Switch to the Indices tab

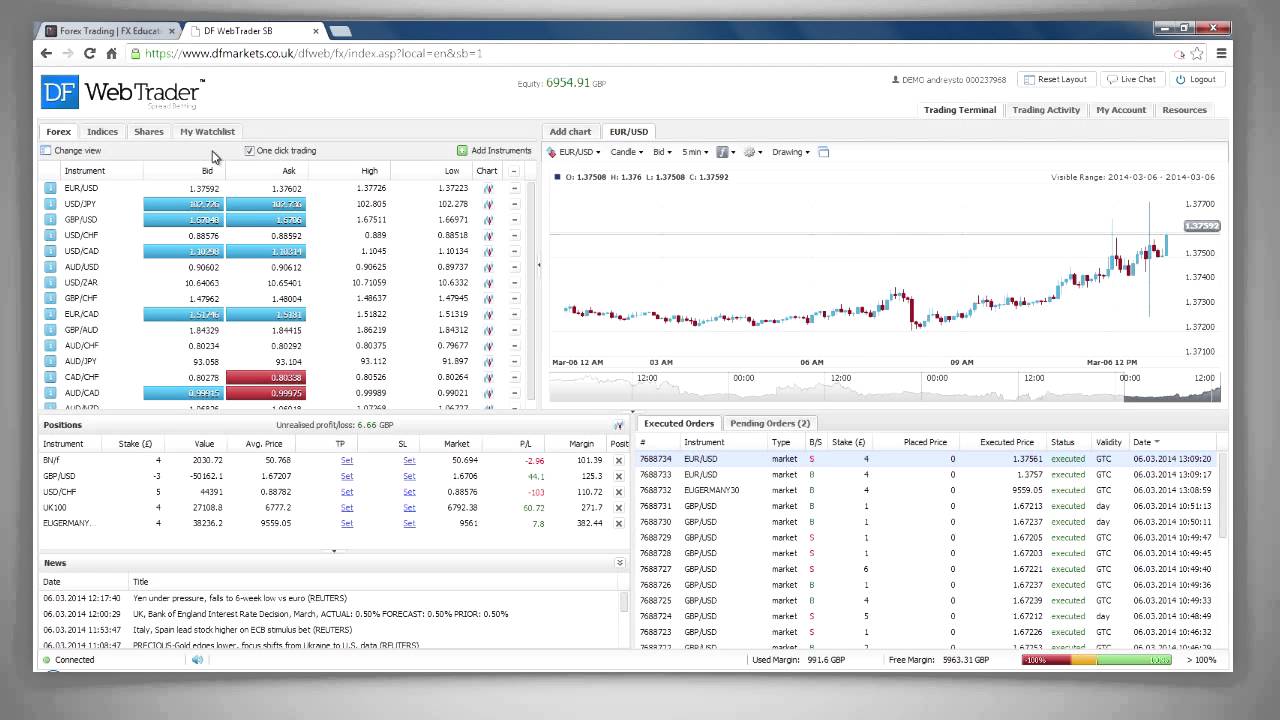point(102,132)
